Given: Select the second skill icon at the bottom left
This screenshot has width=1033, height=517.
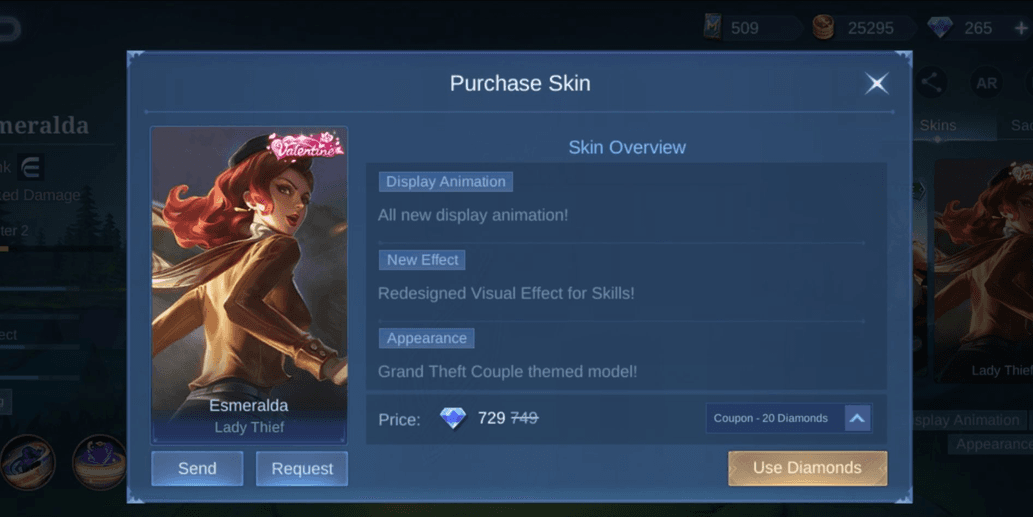Looking at the screenshot, I should click(99, 462).
